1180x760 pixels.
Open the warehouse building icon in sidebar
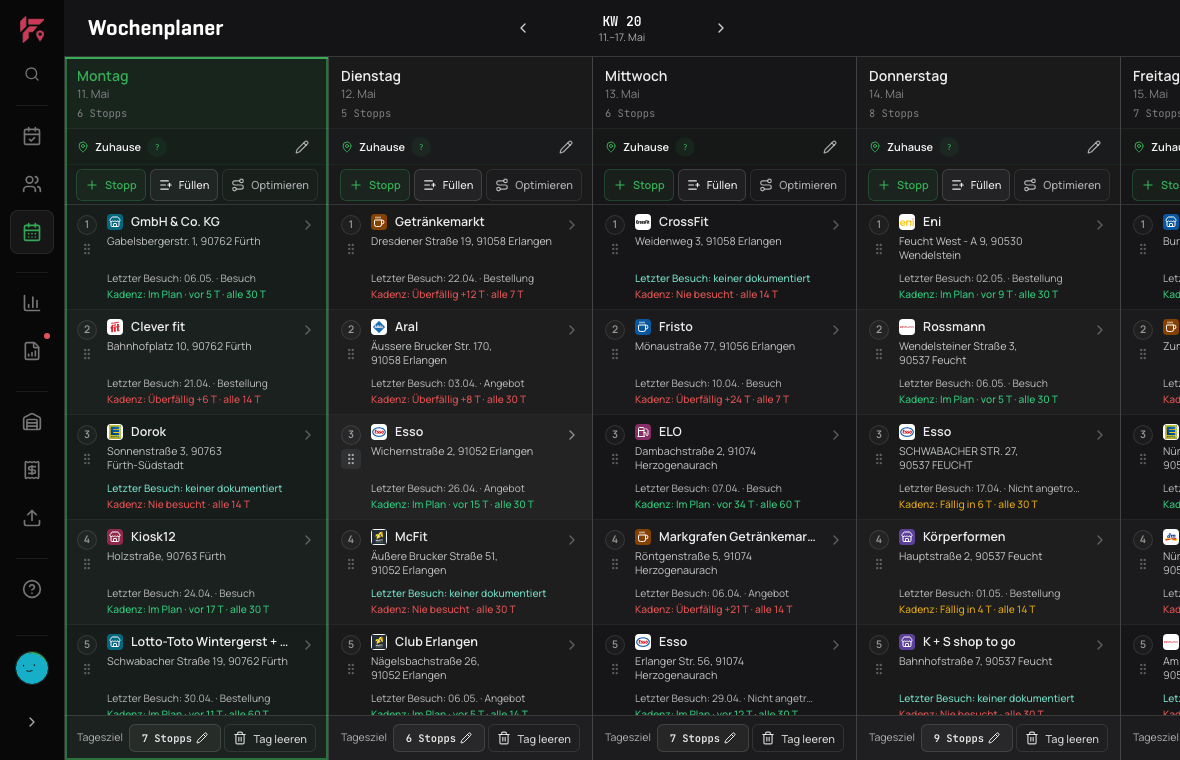pos(32,422)
